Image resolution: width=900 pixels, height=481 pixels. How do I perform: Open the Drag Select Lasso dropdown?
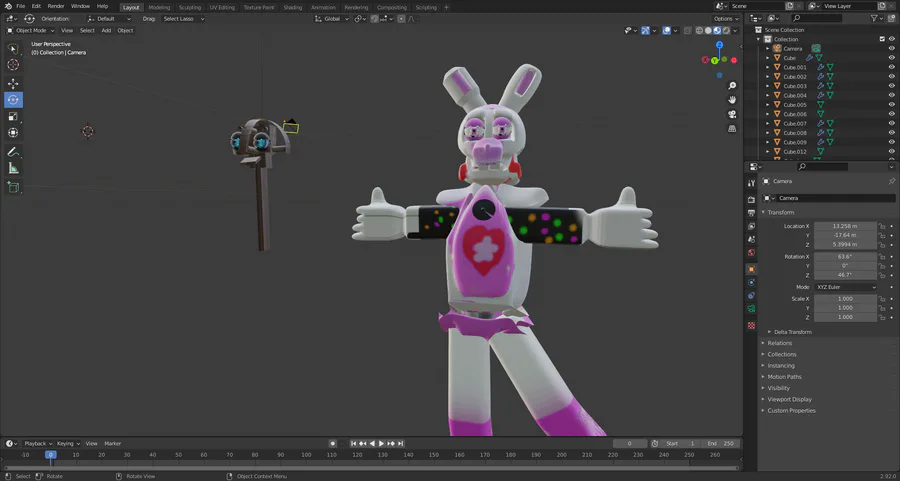pos(184,19)
